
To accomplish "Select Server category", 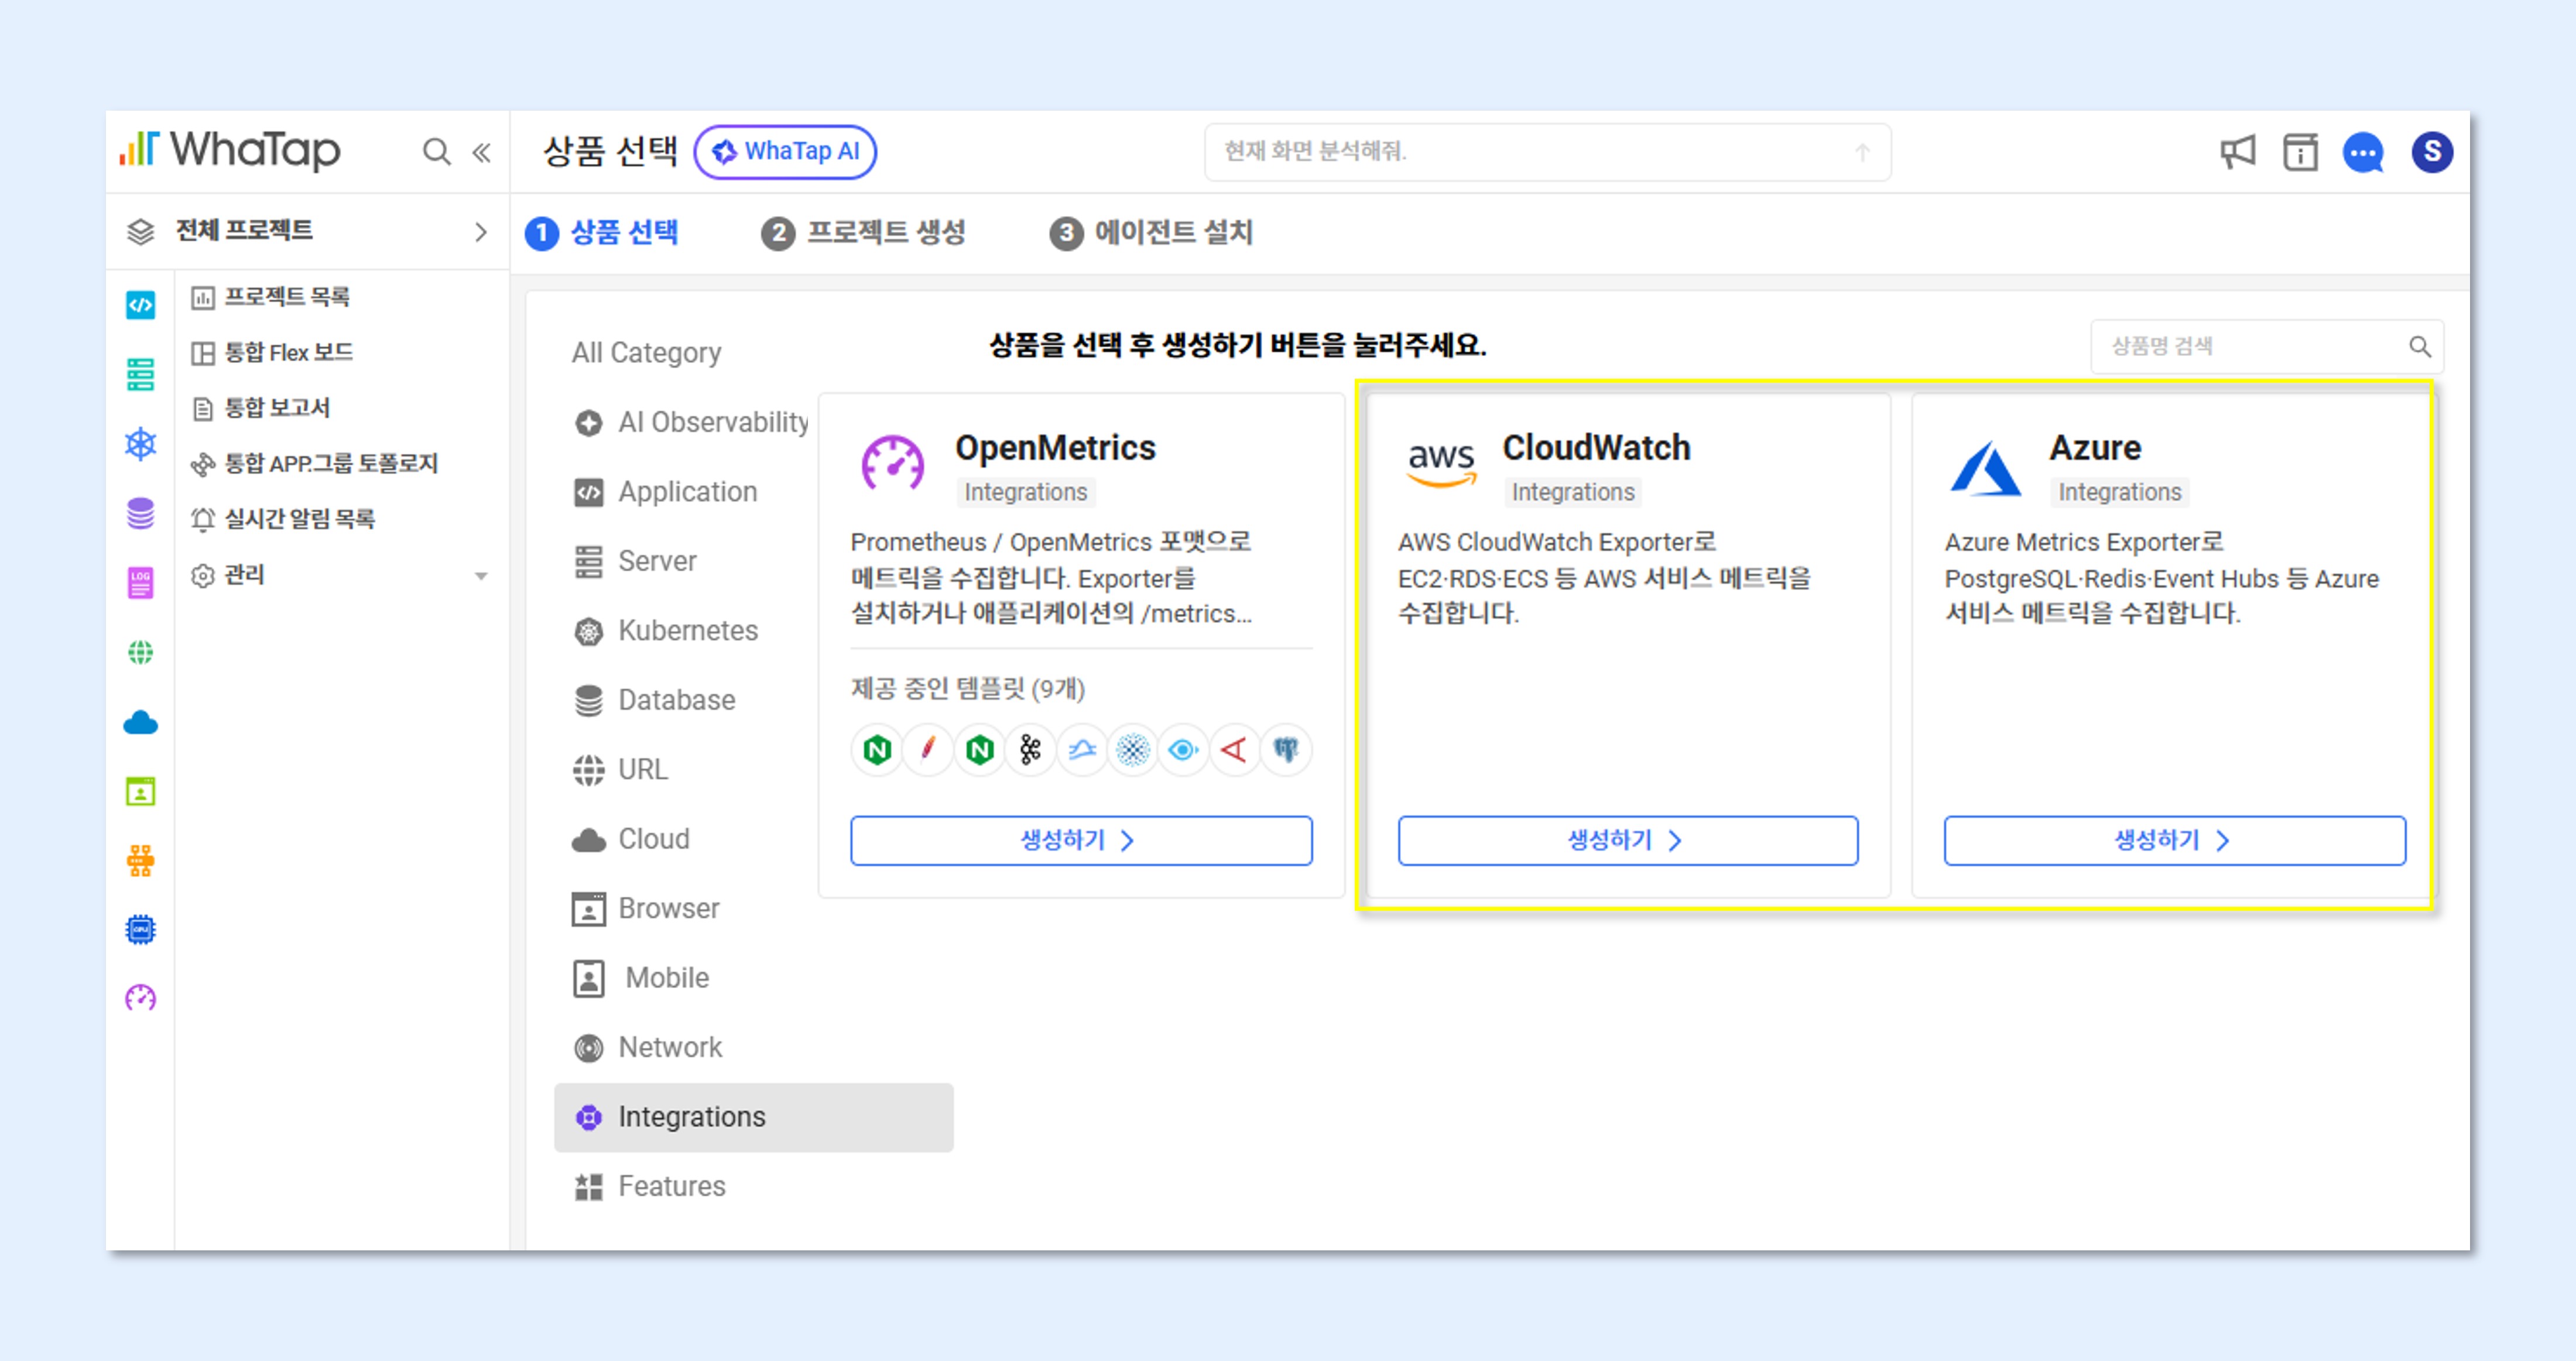I will 634,561.
